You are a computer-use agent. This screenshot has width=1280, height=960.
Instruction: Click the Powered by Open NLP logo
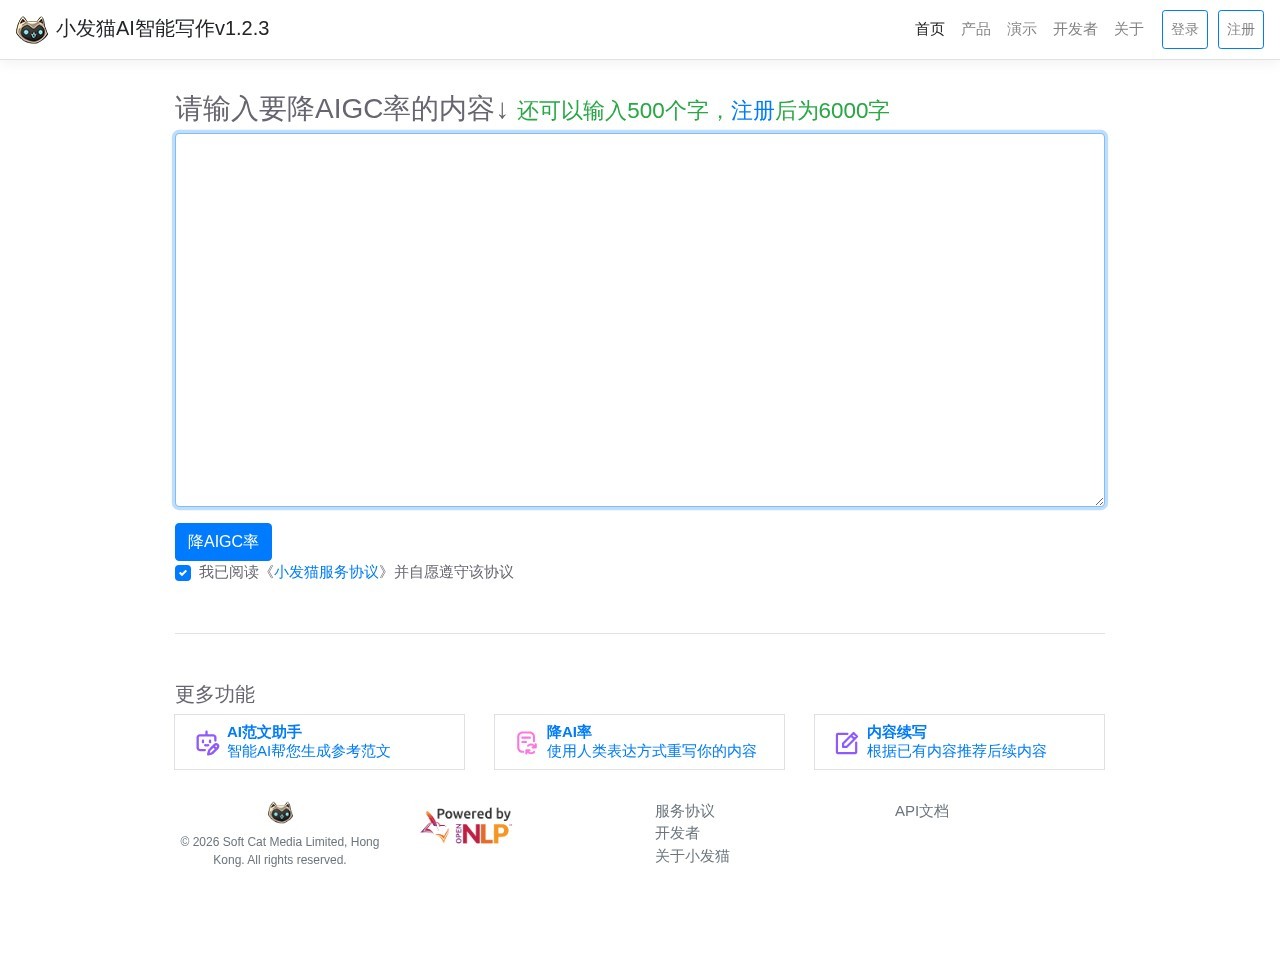point(466,826)
